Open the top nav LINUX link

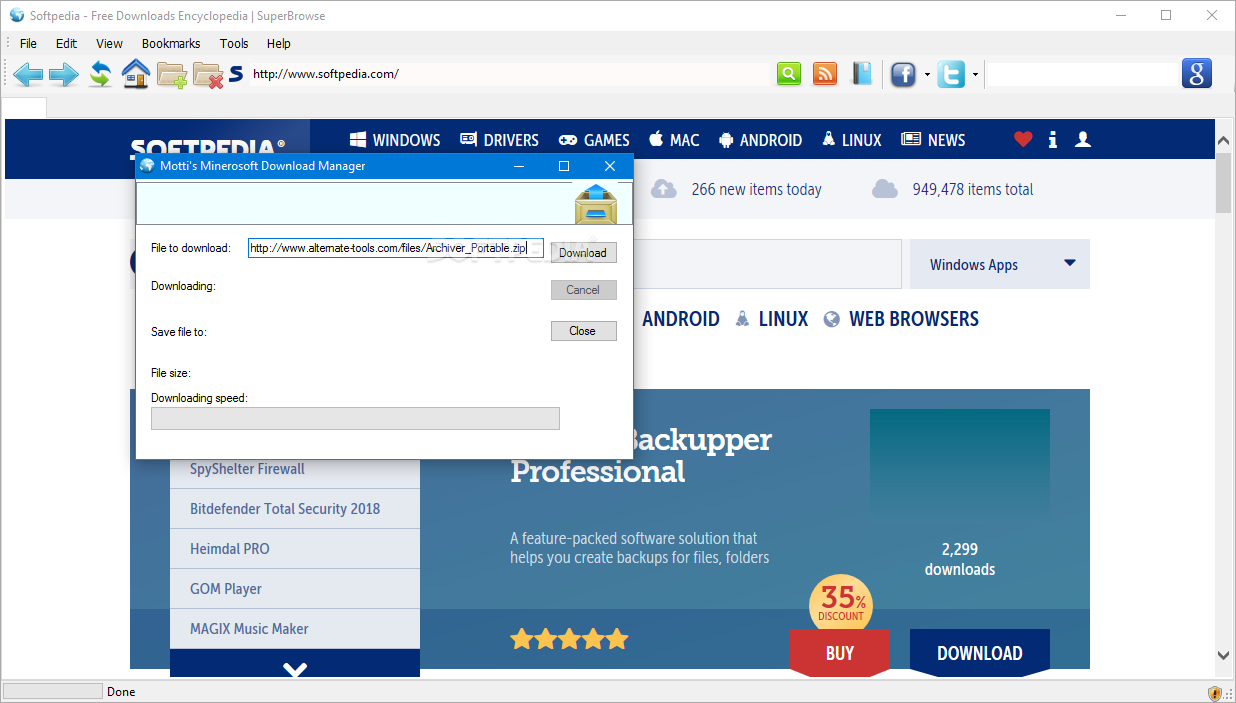(851, 140)
